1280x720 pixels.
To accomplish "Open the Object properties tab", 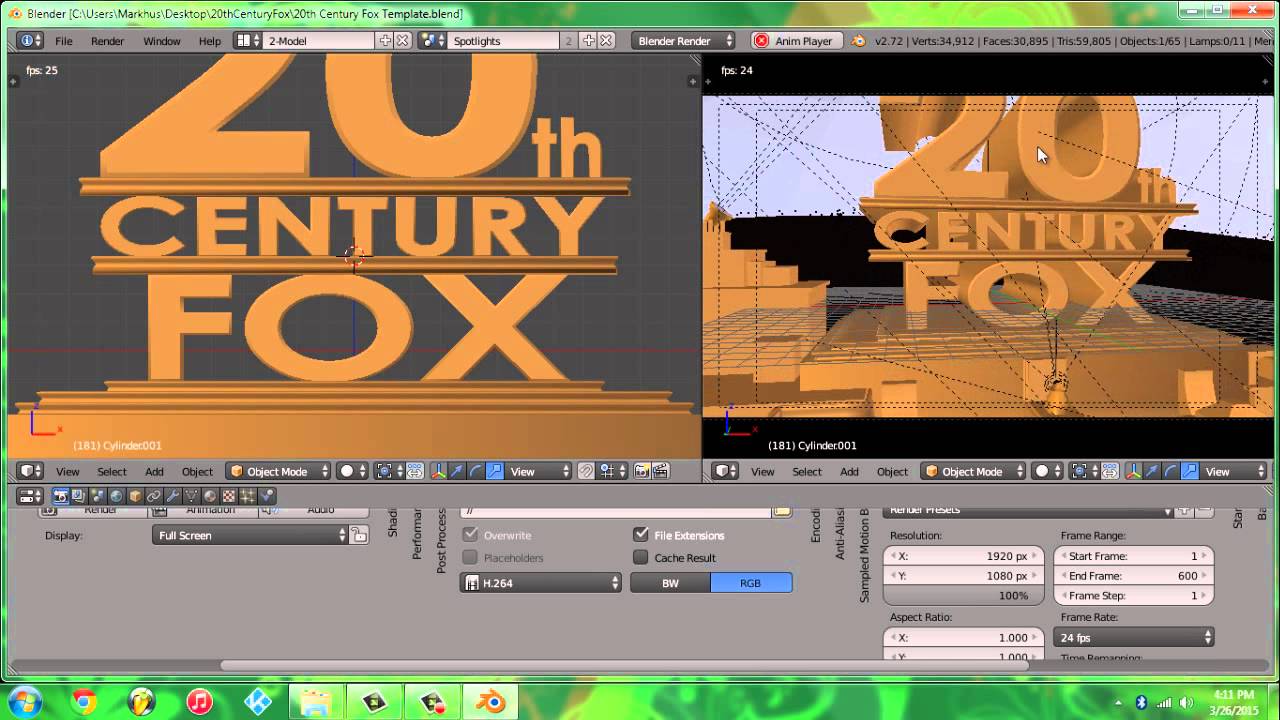I will tap(135, 496).
